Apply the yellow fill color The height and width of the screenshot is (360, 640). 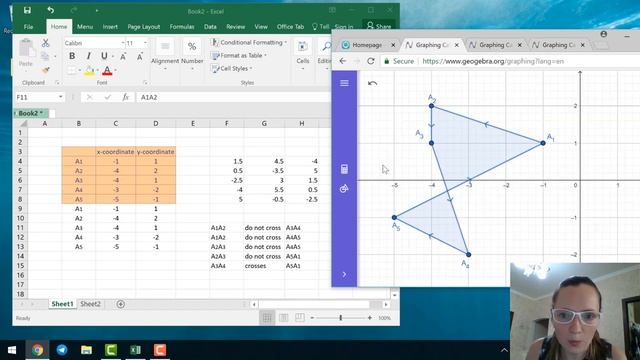point(89,71)
